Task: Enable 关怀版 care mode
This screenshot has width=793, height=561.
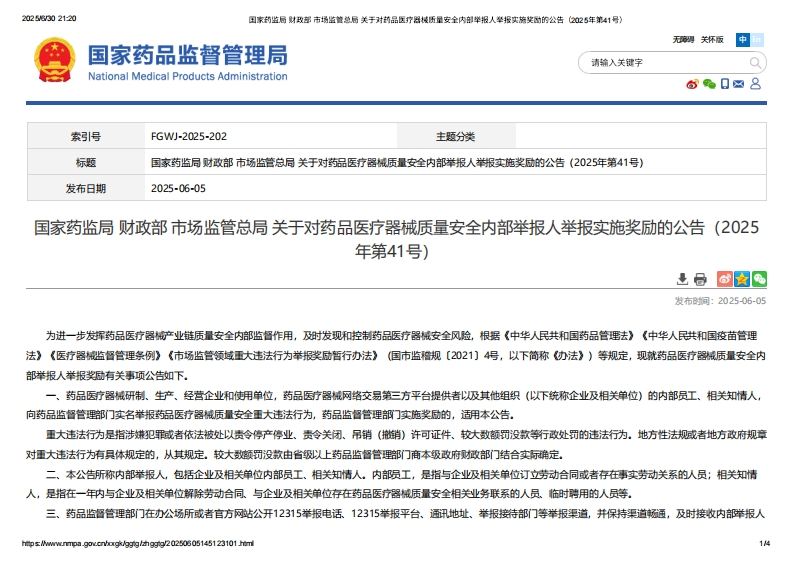Action: pyautogui.click(x=711, y=40)
